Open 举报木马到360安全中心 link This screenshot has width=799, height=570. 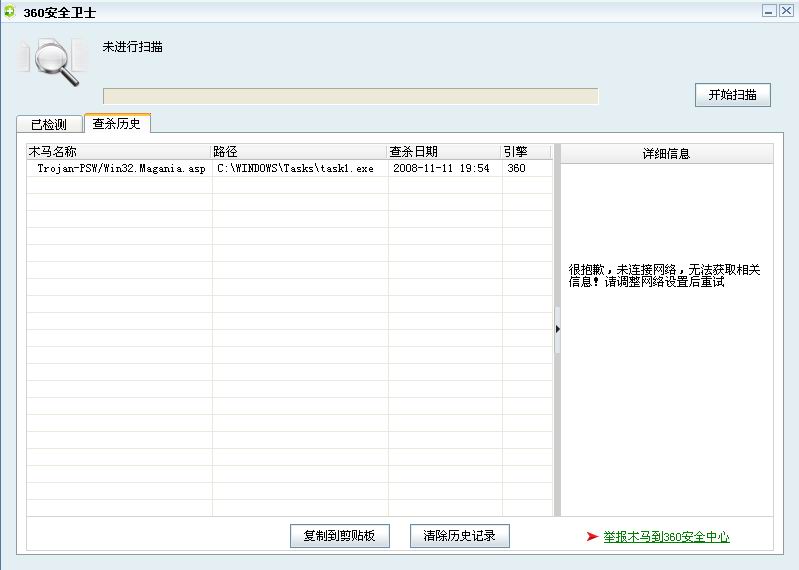[667, 537]
